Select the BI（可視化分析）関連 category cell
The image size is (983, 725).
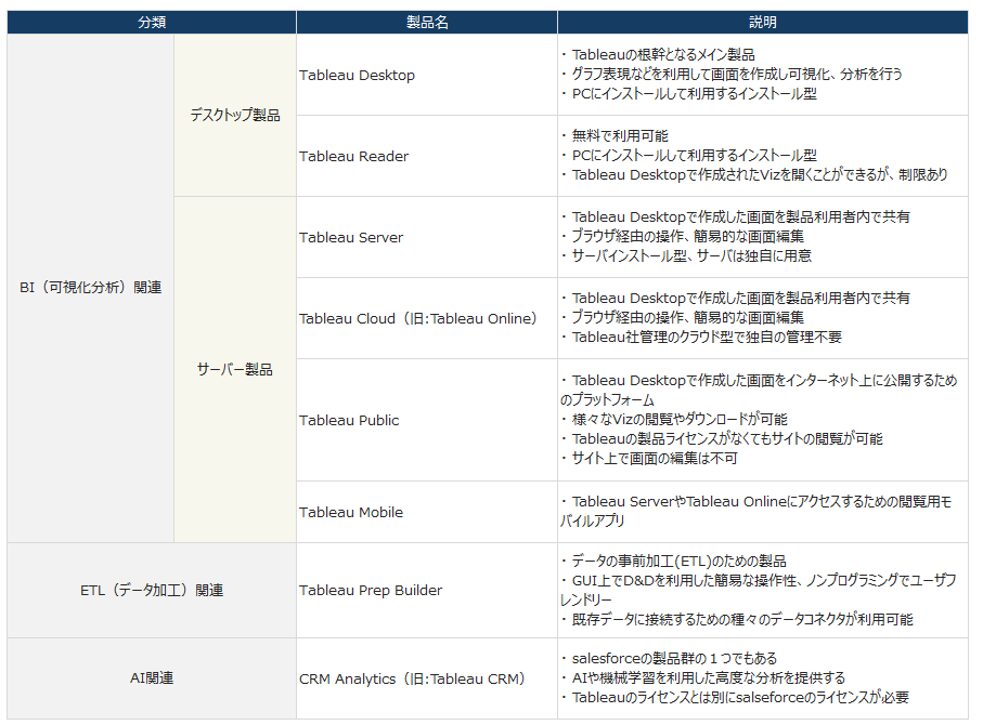point(91,288)
